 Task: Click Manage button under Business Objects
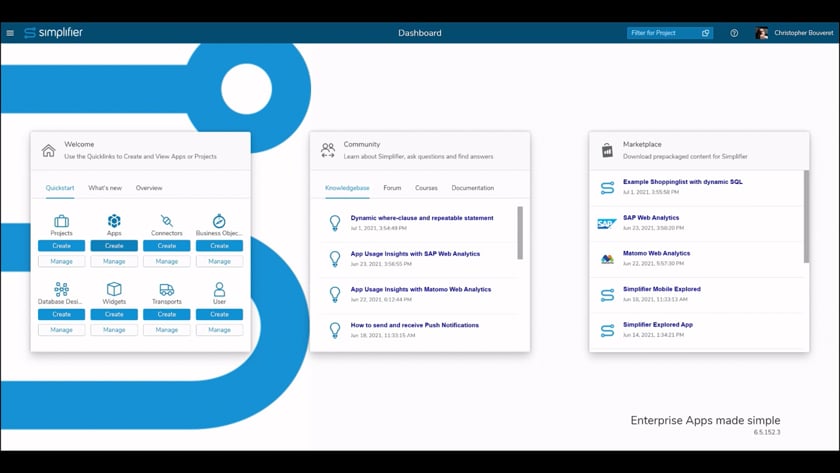219,261
